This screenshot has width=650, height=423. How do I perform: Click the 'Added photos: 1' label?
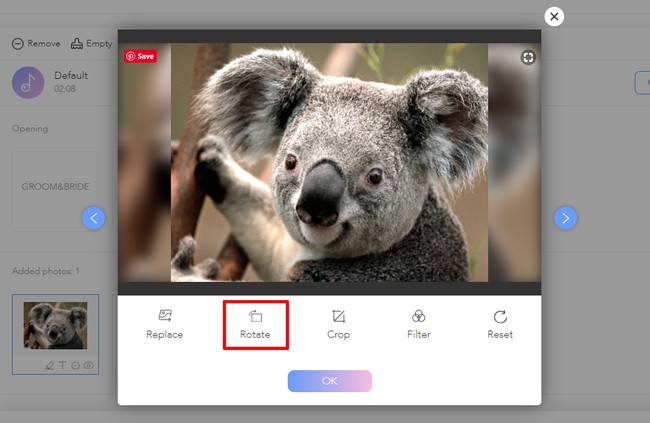coord(46,271)
